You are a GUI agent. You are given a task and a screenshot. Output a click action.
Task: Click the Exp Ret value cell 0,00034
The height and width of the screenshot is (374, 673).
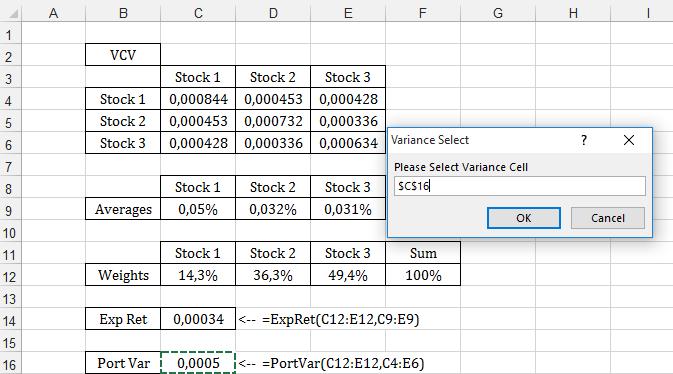(x=198, y=319)
